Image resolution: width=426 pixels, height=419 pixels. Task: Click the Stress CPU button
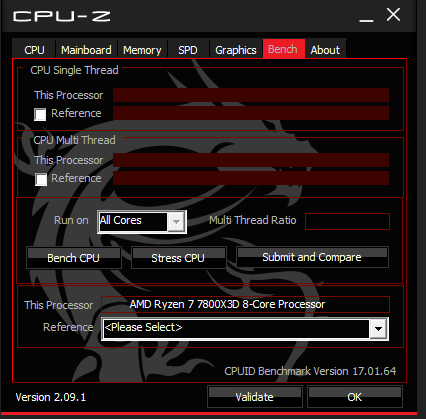(178, 258)
